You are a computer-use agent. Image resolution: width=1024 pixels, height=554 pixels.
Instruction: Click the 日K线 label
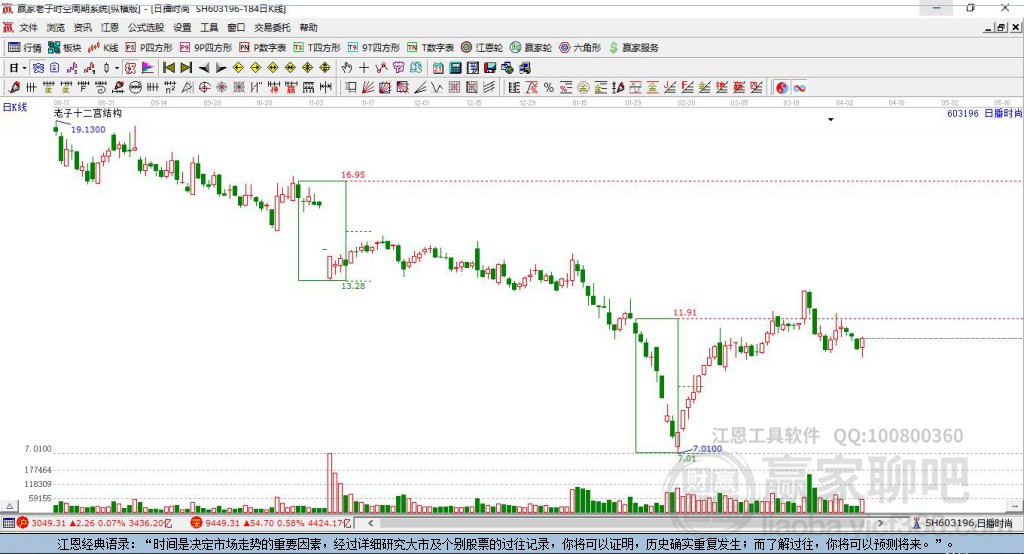(x=15, y=107)
